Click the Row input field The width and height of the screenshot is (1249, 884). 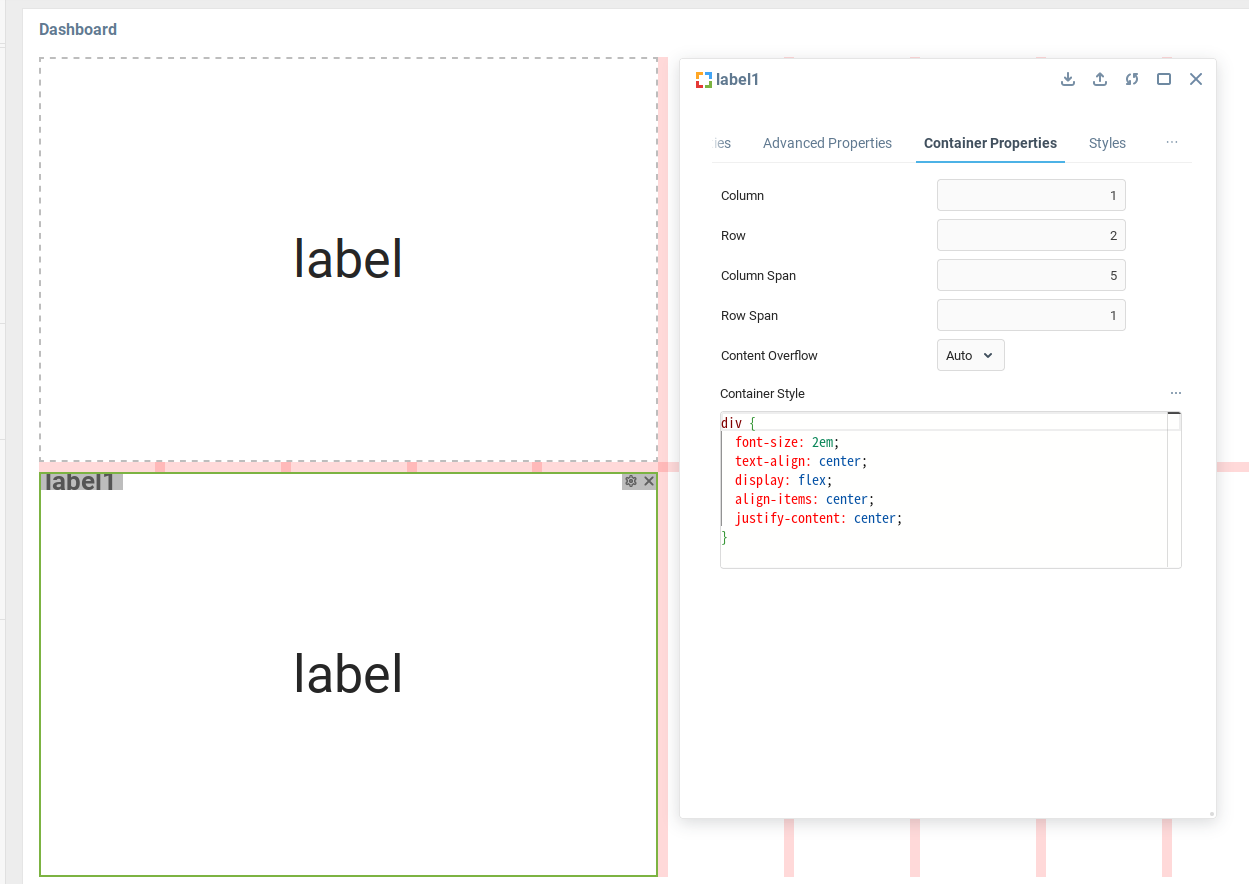(x=1031, y=235)
